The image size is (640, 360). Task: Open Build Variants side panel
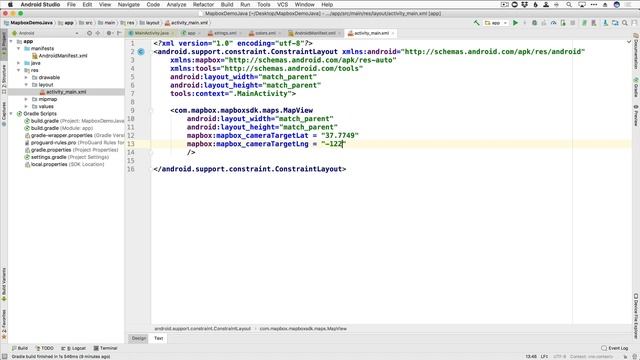click(x=4, y=284)
